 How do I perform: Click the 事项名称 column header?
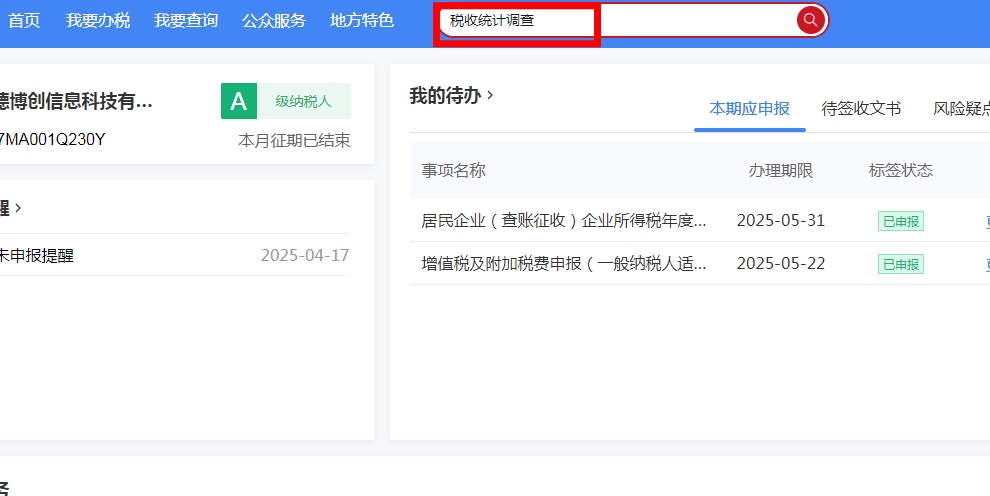tap(453, 170)
